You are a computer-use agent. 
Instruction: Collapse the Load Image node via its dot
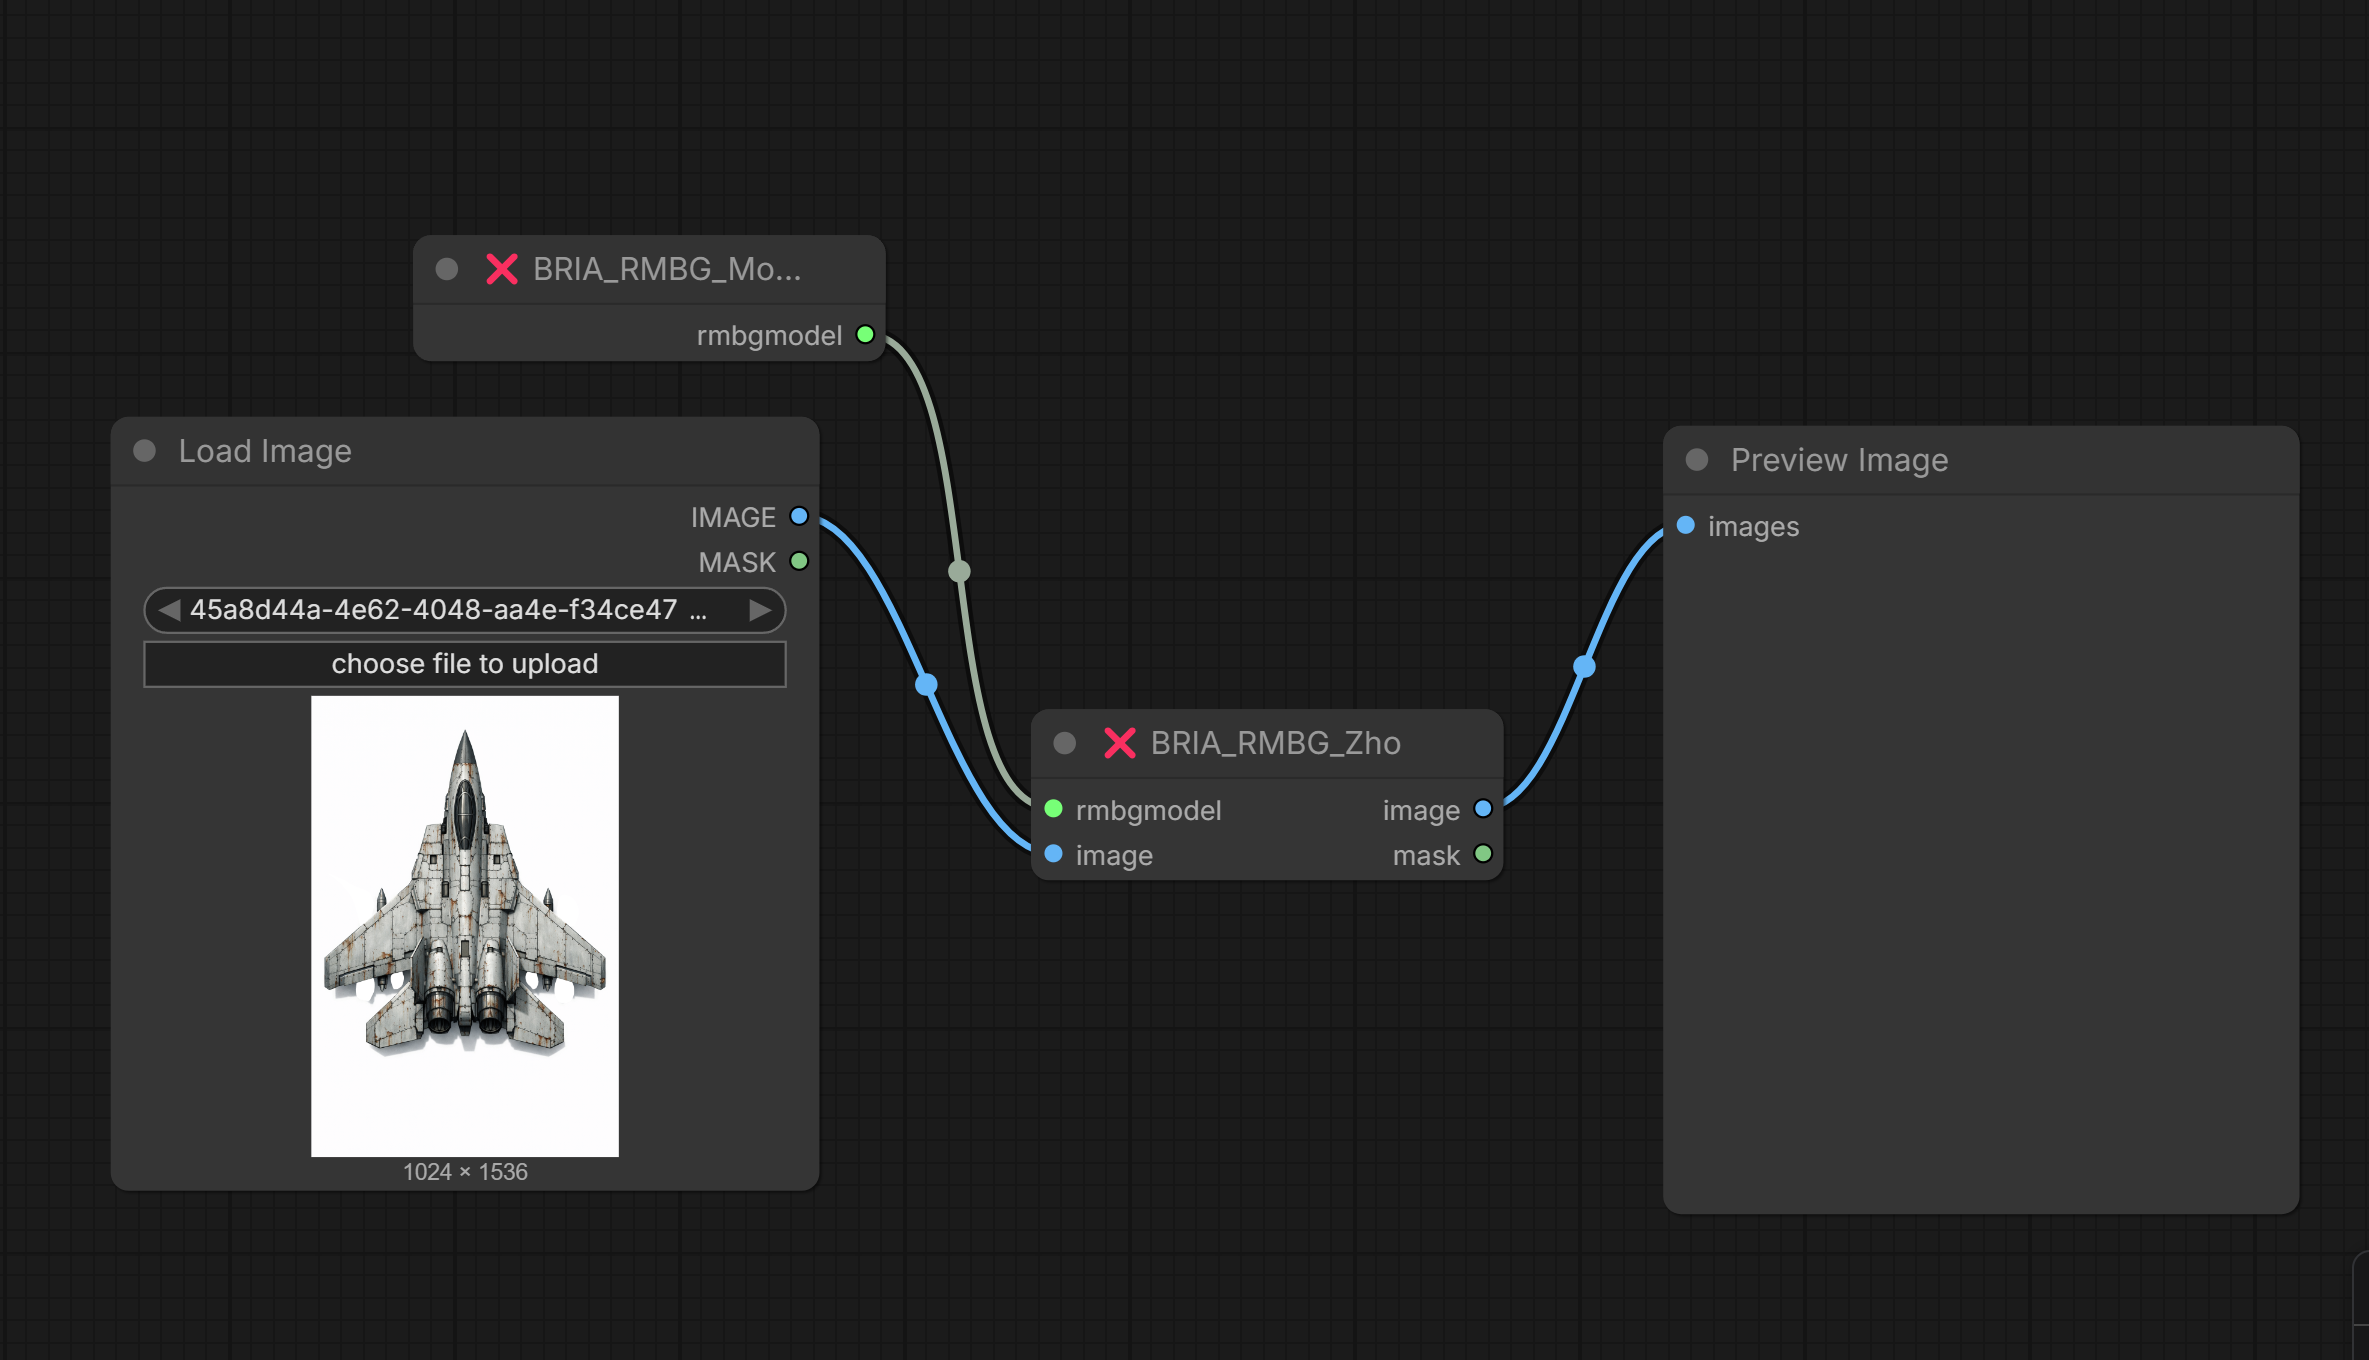pyautogui.click(x=145, y=451)
